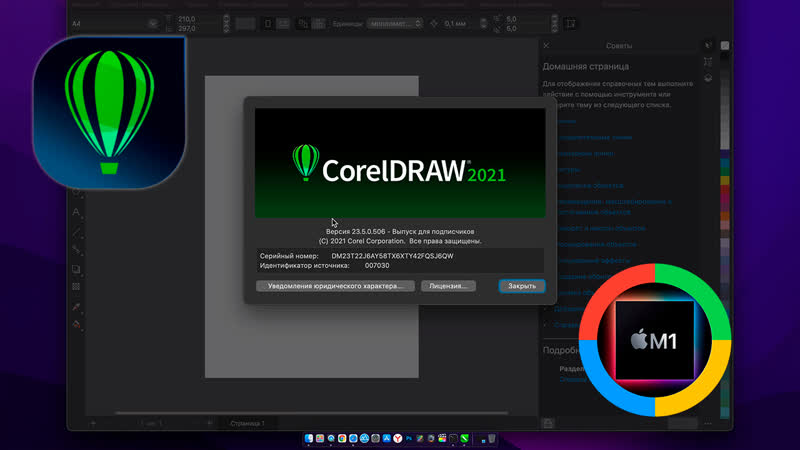The image size is (800, 450).
Task: Click the no-color swatch atop the palette
Action: pyautogui.click(x=725, y=45)
